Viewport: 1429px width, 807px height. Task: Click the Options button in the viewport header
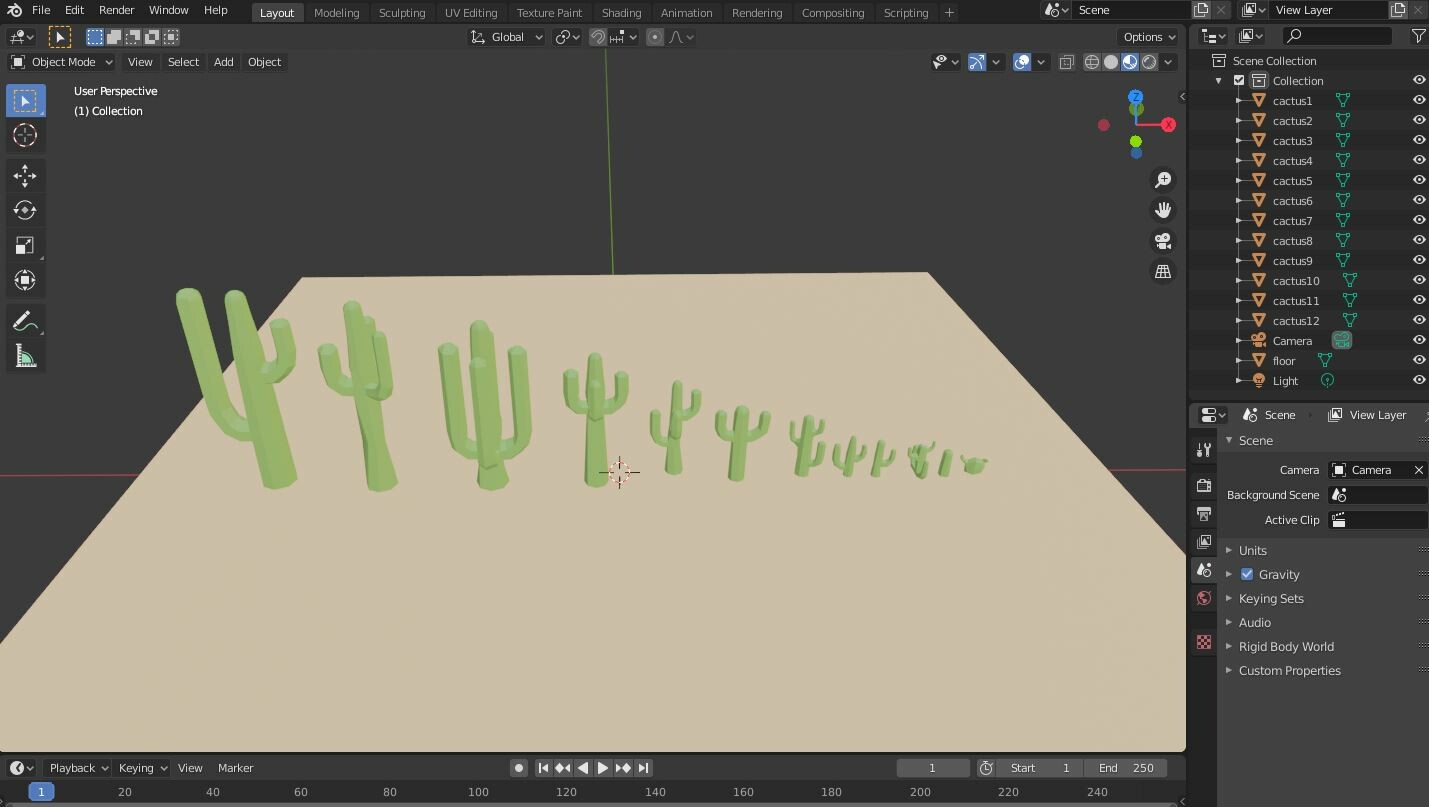pos(1146,36)
